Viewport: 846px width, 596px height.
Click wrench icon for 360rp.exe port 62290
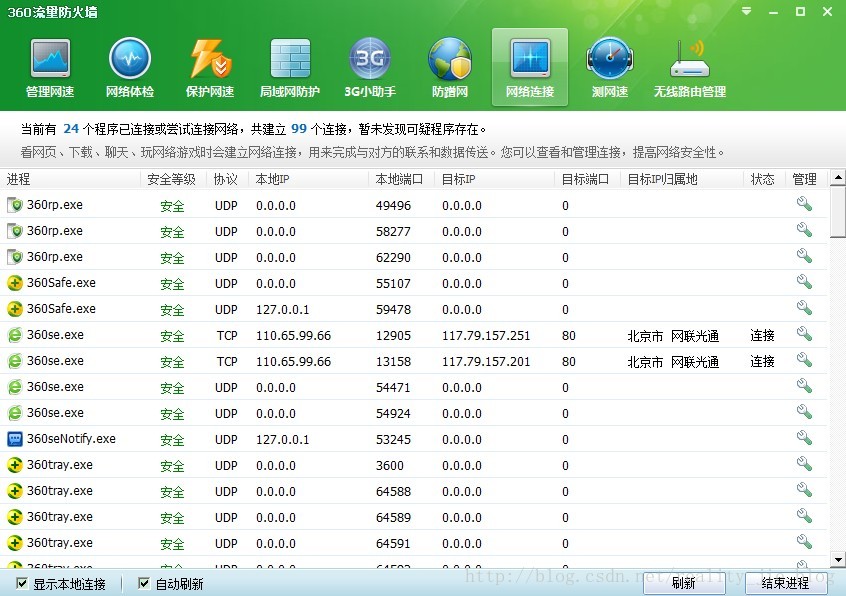click(x=804, y=256)
